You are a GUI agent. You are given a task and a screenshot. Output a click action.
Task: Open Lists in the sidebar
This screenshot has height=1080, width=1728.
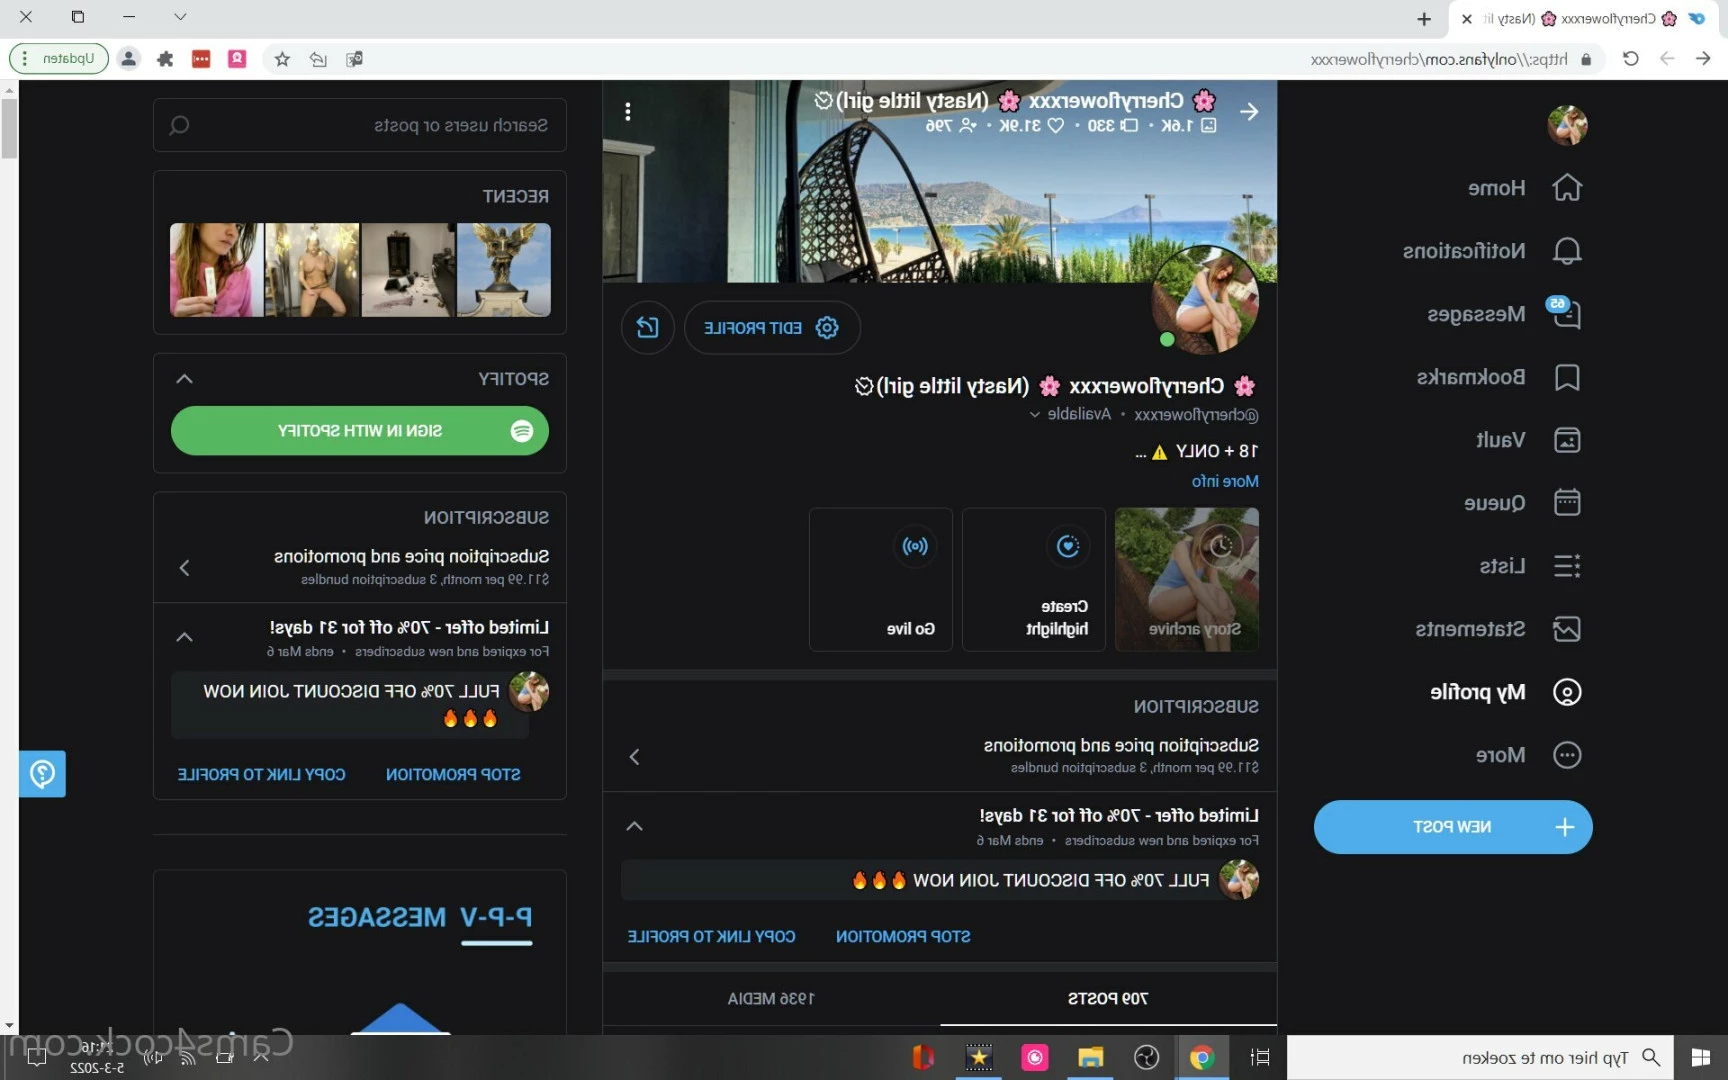coord(1529,566)
